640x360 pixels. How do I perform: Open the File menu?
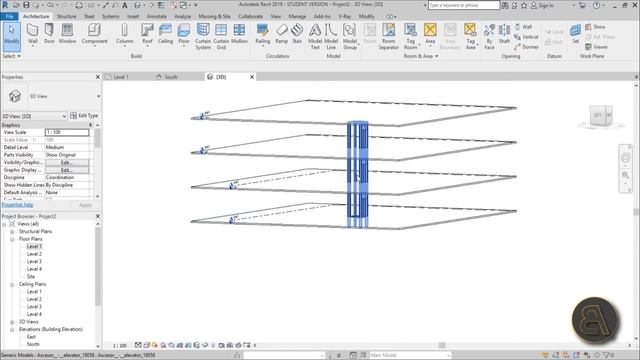9,16
